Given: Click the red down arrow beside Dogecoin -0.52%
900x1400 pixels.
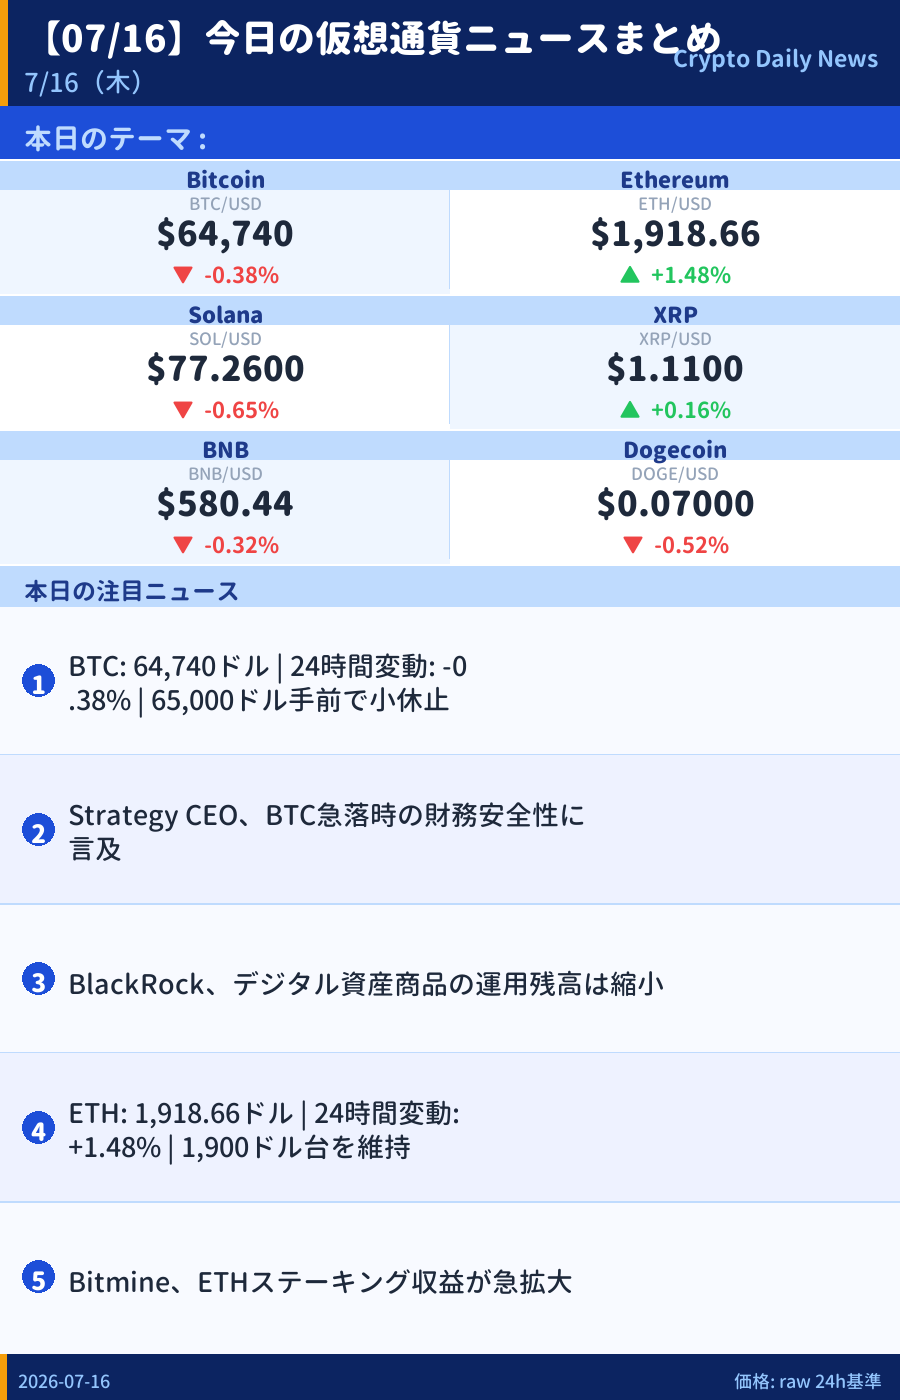Looking at the screenshot, I should 632,545.
